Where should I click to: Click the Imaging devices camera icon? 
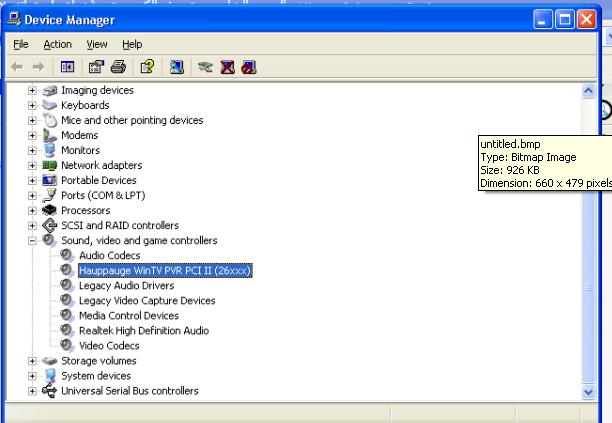click(50, 90)
